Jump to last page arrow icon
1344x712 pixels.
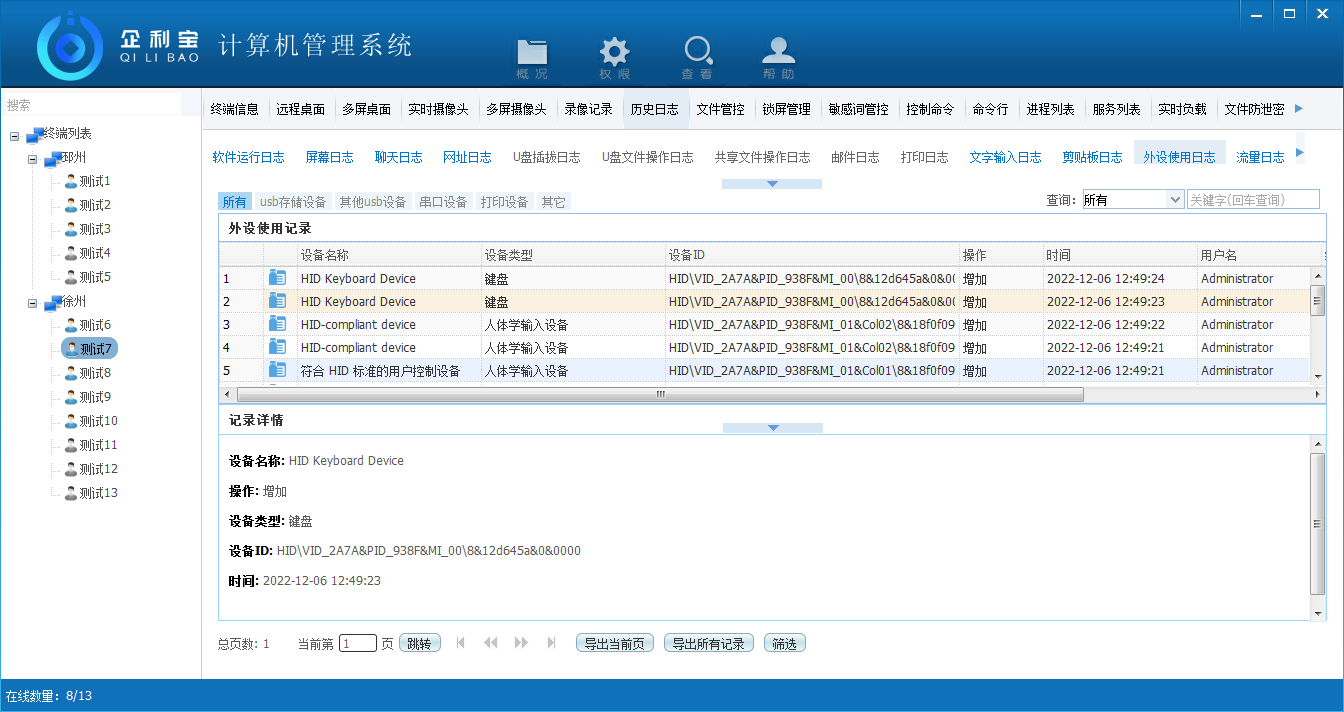tap(551, 643)
